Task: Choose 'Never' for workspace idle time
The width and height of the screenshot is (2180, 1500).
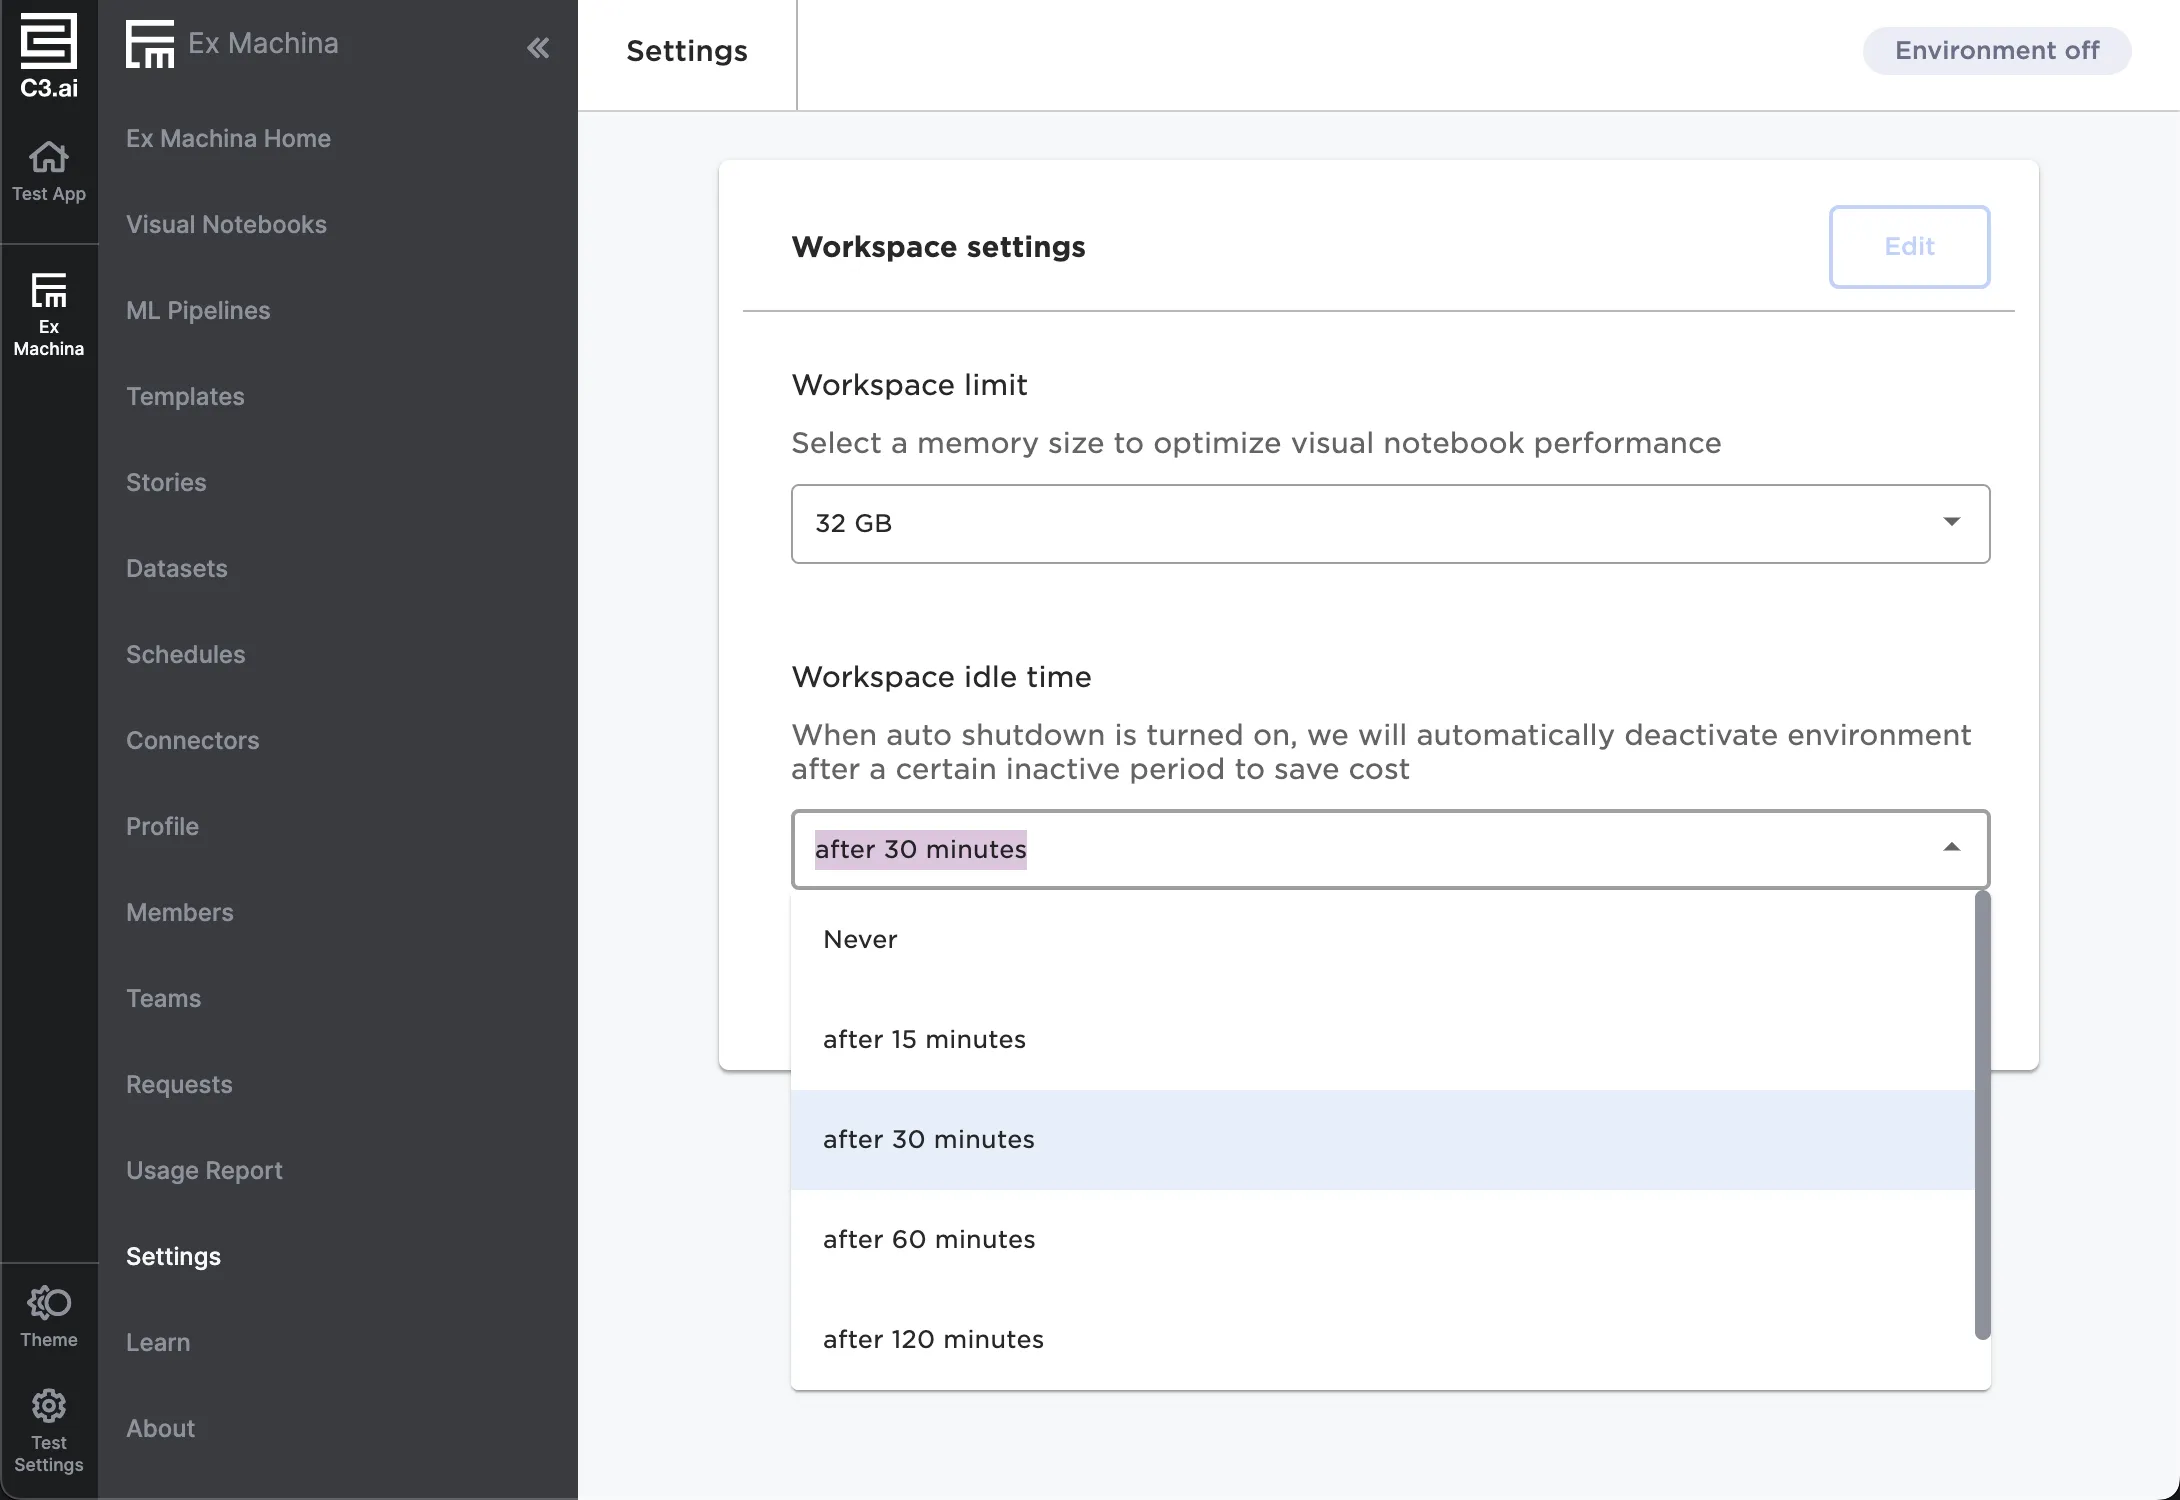Action: pyautogui.click(x=859, y=939)
